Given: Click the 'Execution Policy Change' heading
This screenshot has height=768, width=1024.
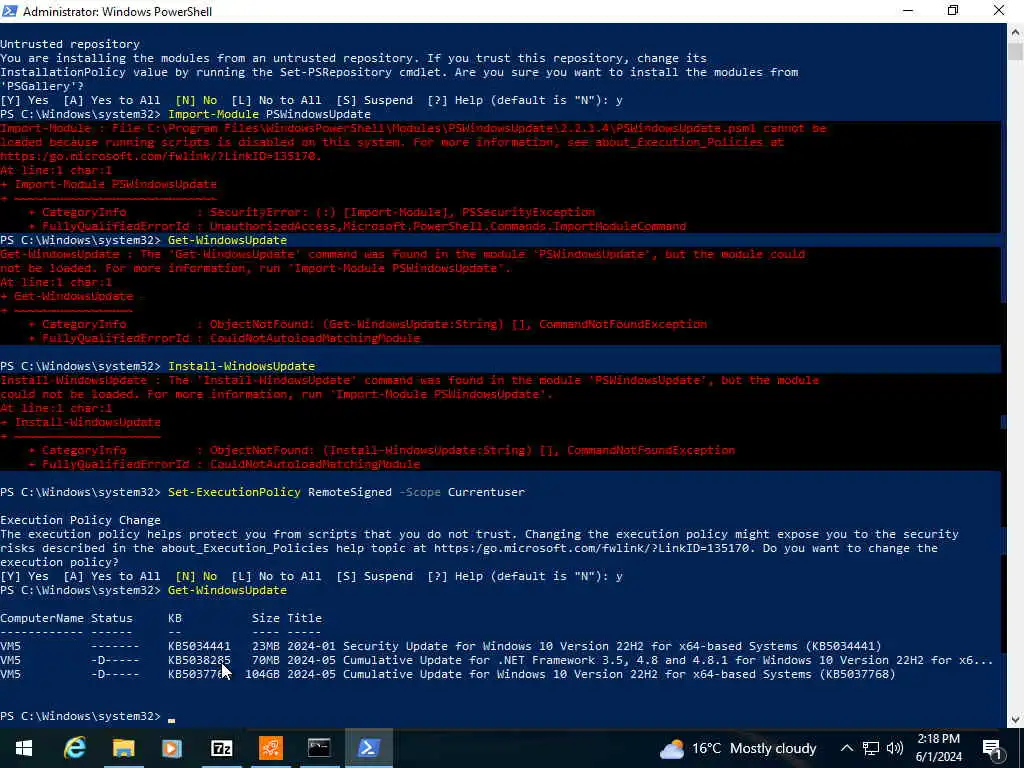Looking at the screenshot, I should pos(80,520).
